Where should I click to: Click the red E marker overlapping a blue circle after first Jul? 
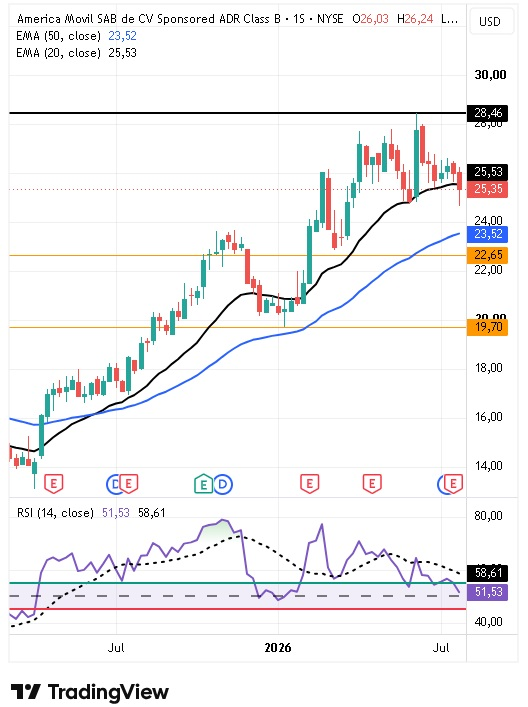coord(129,484)
